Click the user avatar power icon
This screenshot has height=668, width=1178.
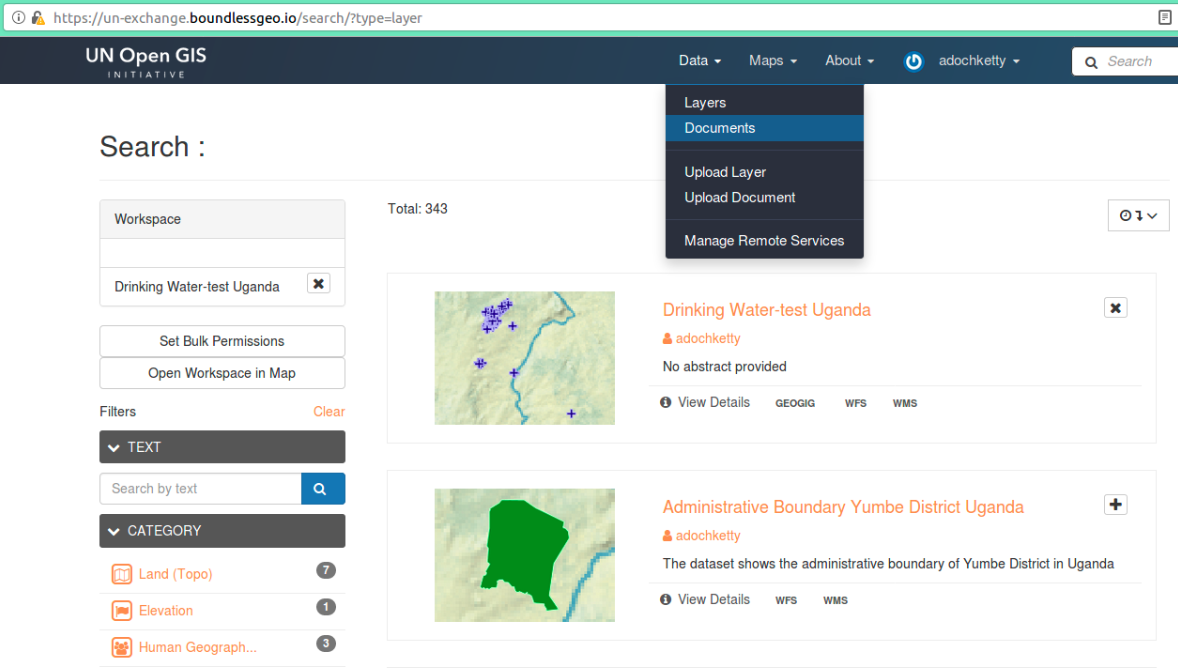[913, 62]
